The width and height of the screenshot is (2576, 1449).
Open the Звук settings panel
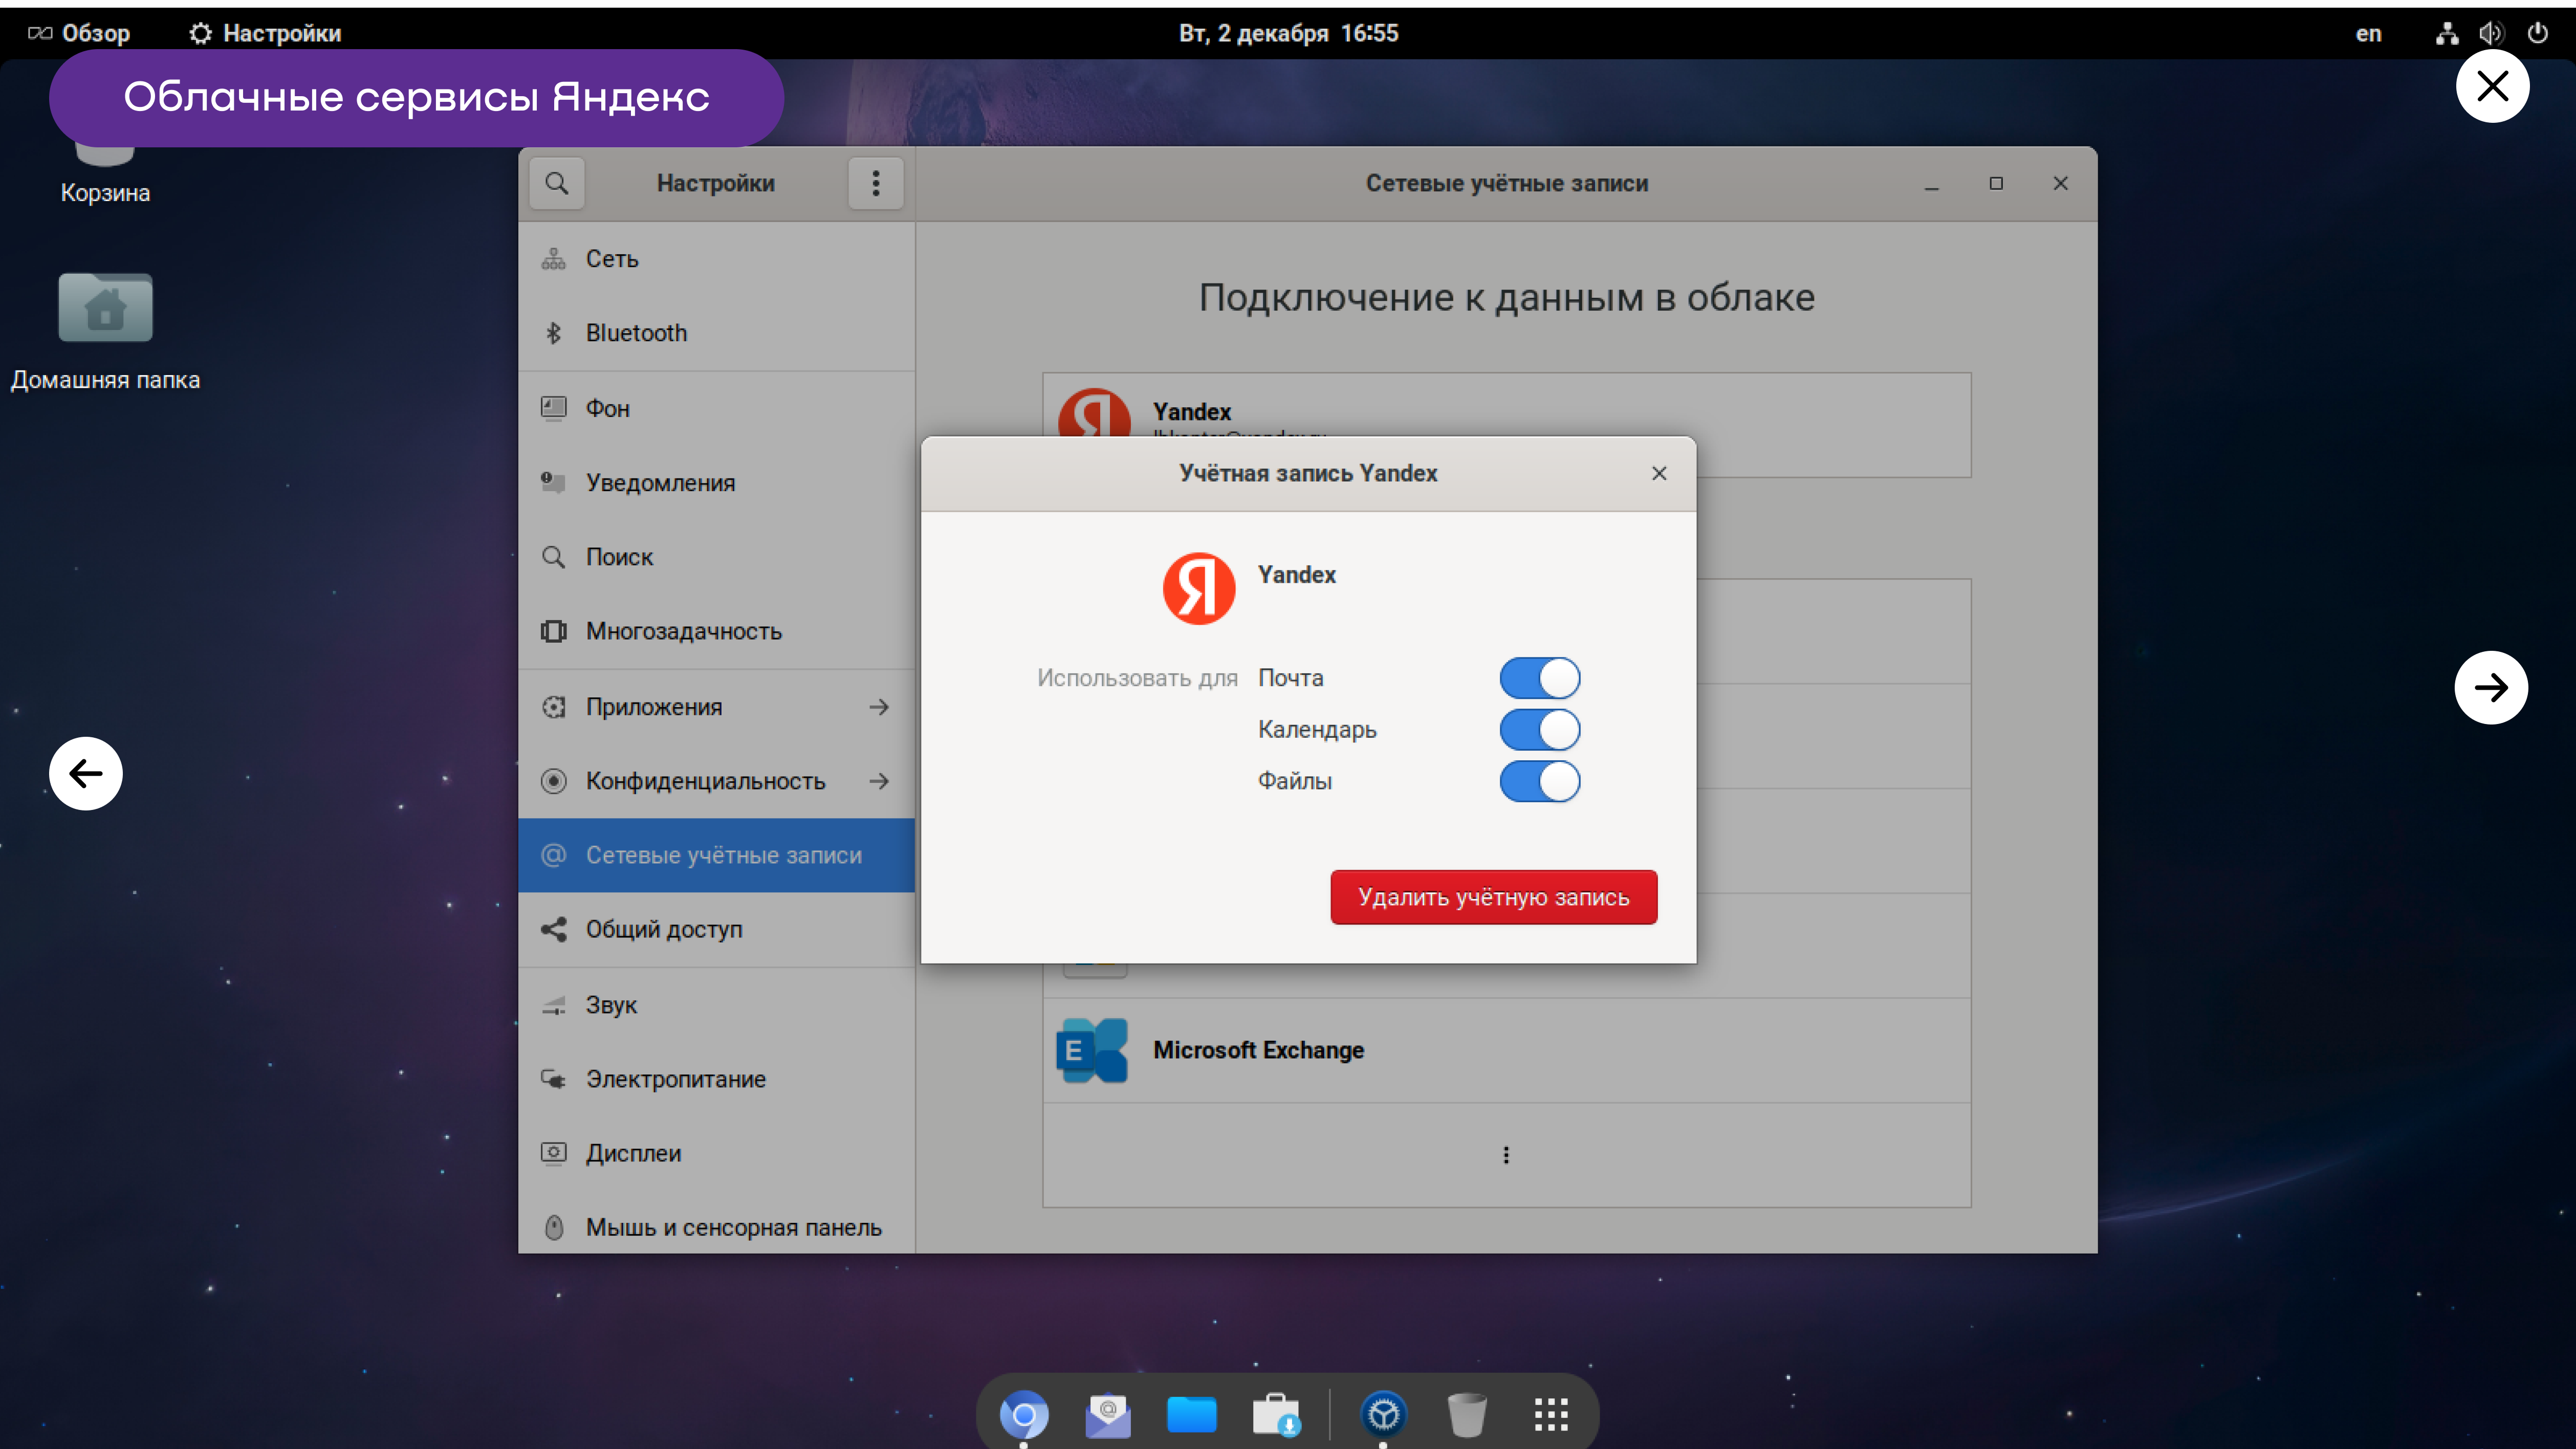(x=611, y=1005)
